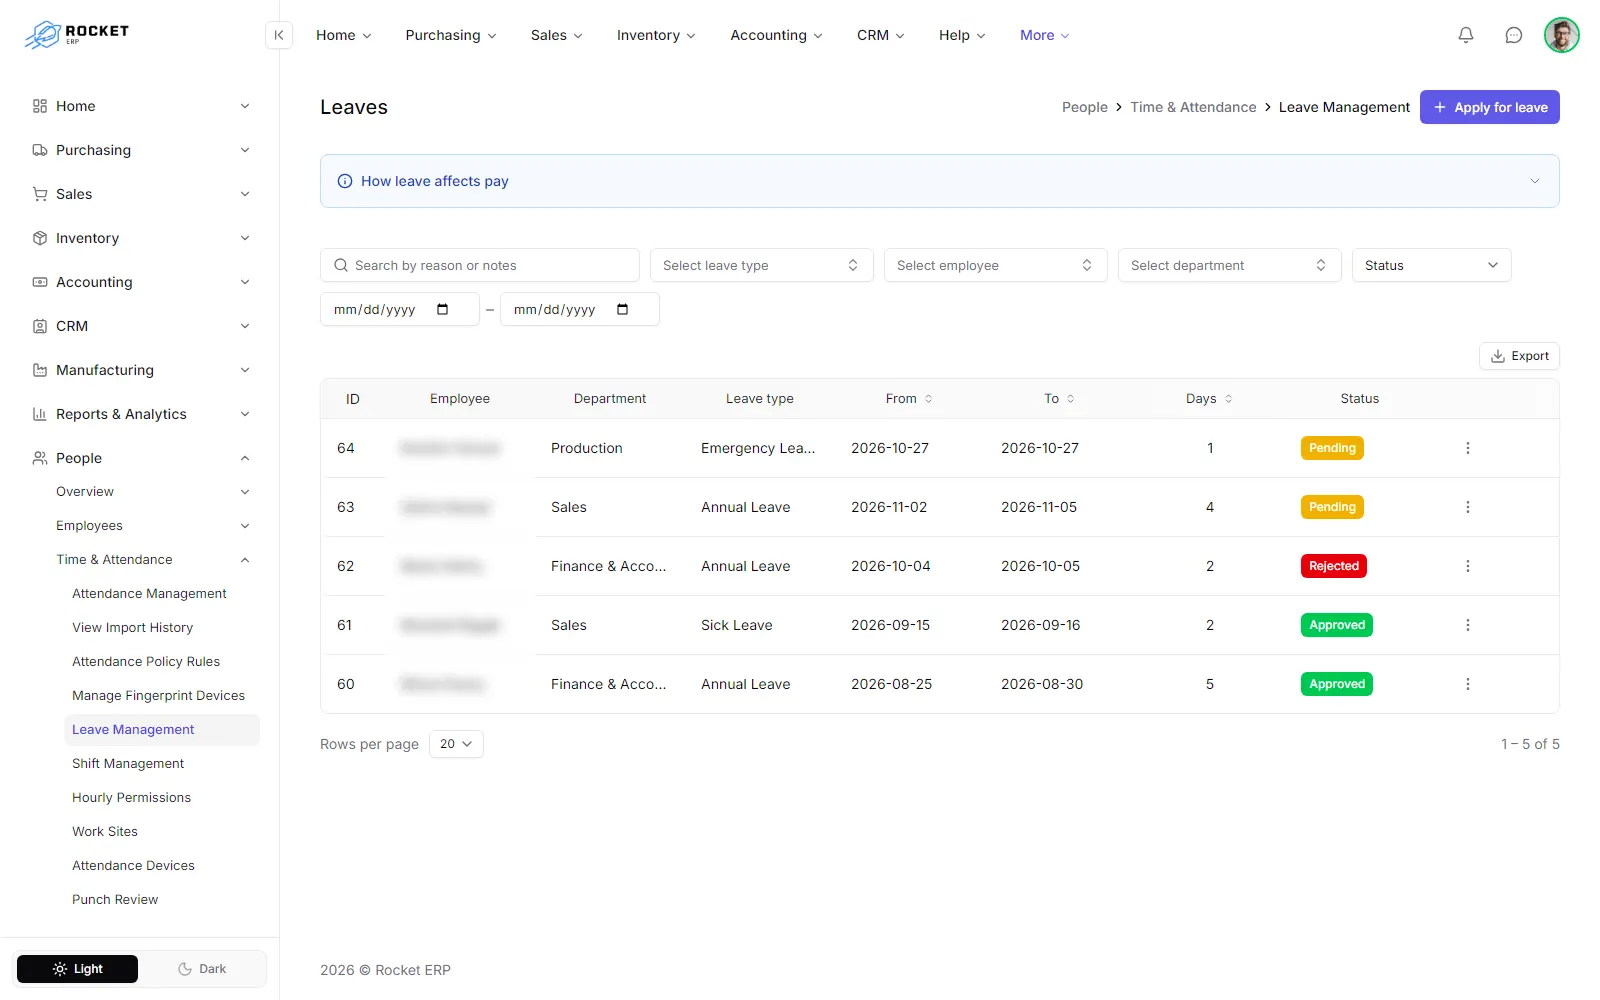Export the leaves table
This screenshot has width=1600, height=1000.
click(1519, 356)
